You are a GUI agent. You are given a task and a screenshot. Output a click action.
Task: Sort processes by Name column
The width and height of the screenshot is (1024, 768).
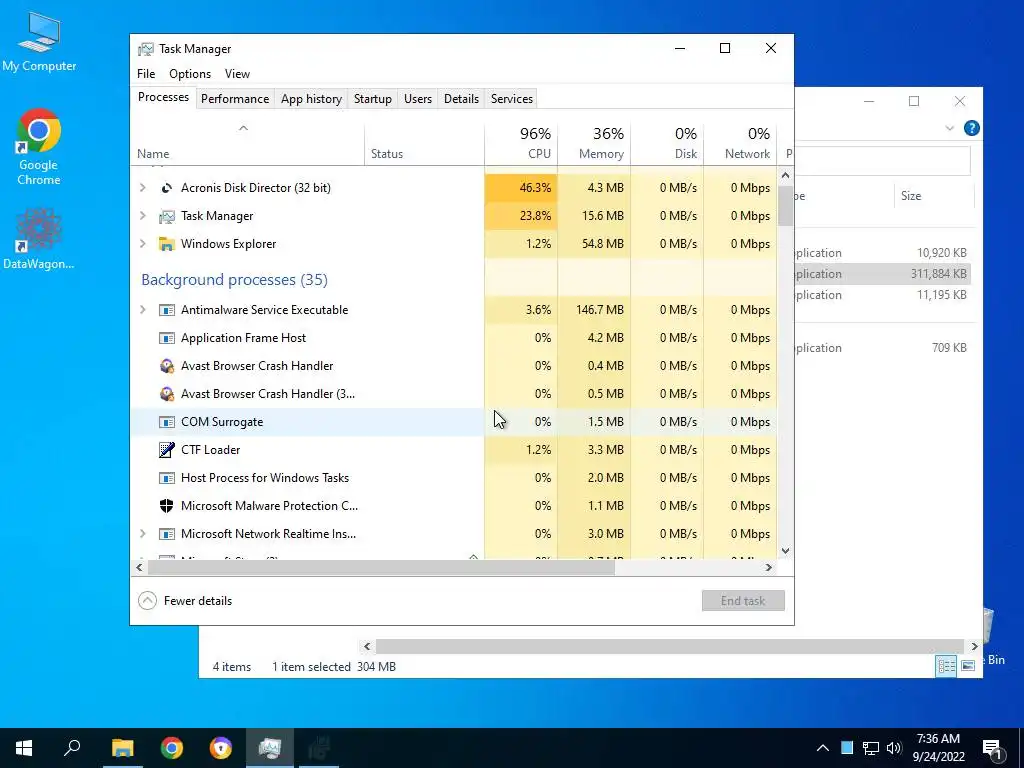[247, 144]
